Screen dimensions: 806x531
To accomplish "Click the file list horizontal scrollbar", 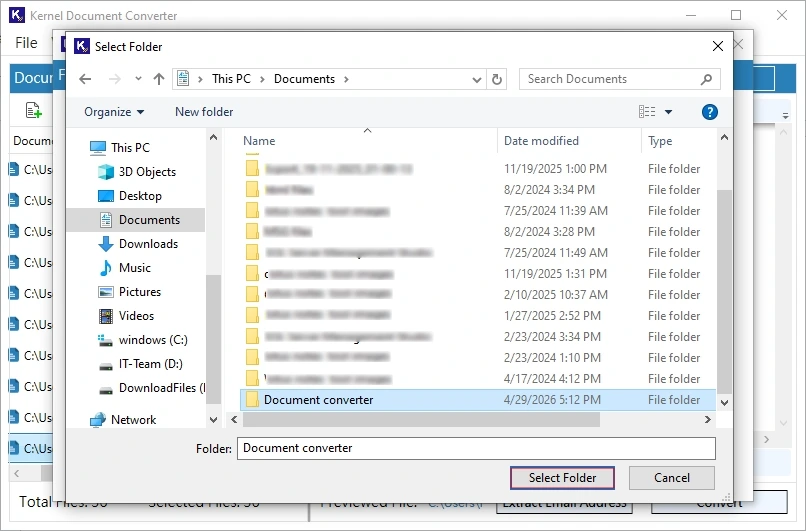I will (421, 419).
